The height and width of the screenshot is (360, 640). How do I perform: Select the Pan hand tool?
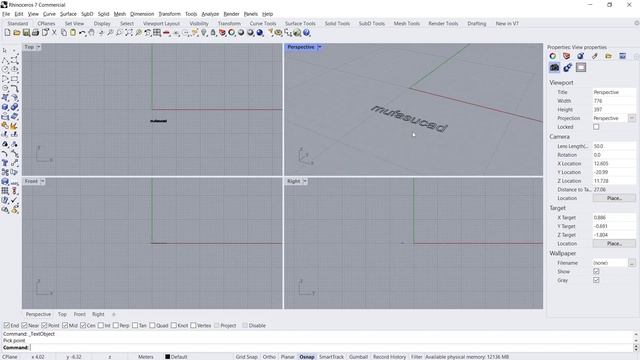[91, 33]
